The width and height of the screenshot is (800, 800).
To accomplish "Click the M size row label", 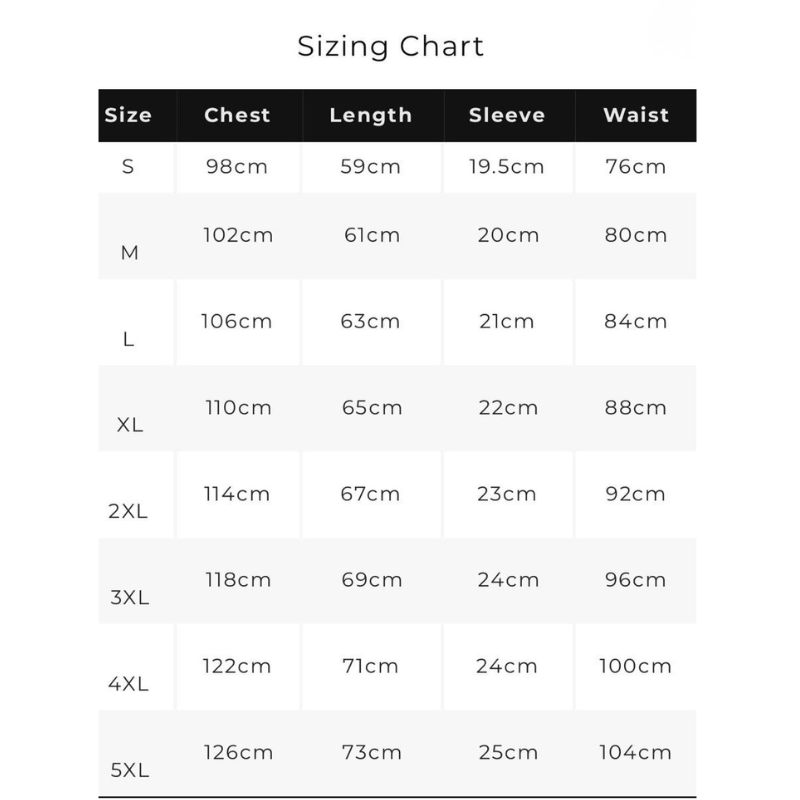I will point(130,253).
